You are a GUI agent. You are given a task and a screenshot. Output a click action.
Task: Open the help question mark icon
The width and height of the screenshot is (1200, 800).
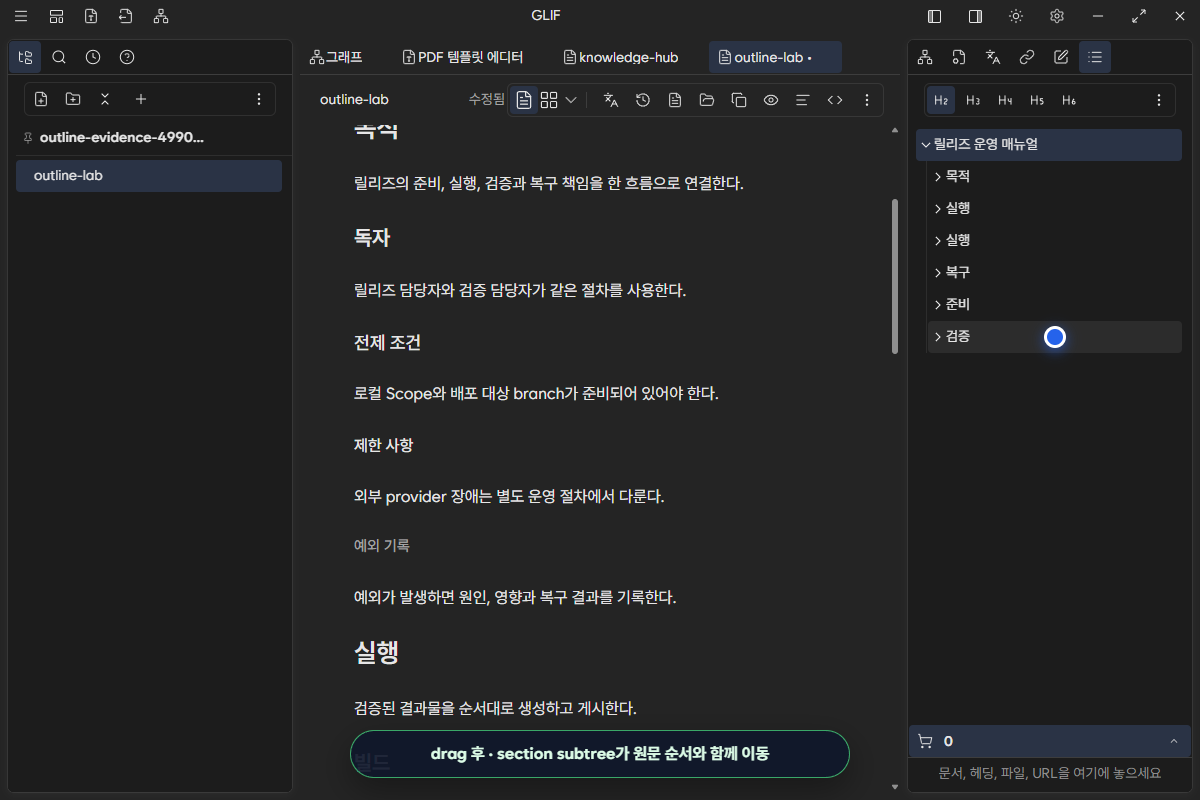[127, 57]
